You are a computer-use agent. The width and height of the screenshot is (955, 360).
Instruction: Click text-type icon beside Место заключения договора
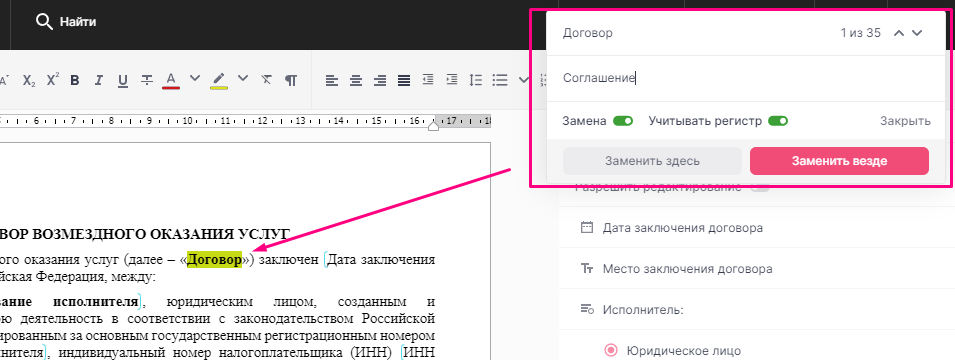pos(587,269)
